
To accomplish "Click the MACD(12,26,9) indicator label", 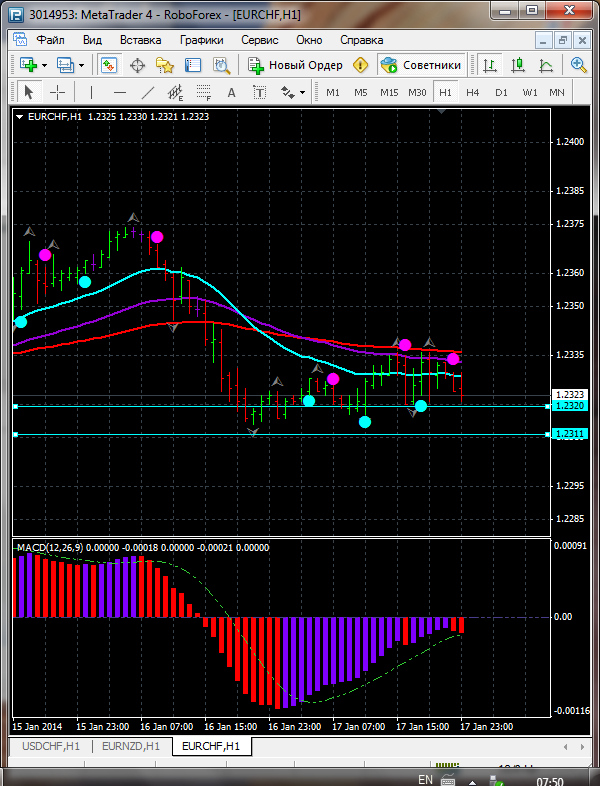I will coord(50,547).
